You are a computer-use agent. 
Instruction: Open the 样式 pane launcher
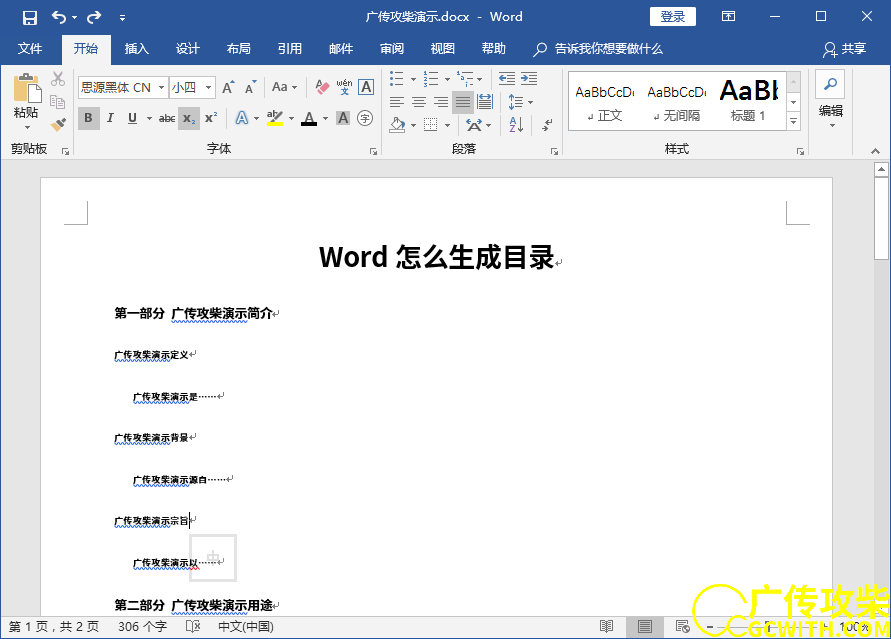(x=800, y=151)
